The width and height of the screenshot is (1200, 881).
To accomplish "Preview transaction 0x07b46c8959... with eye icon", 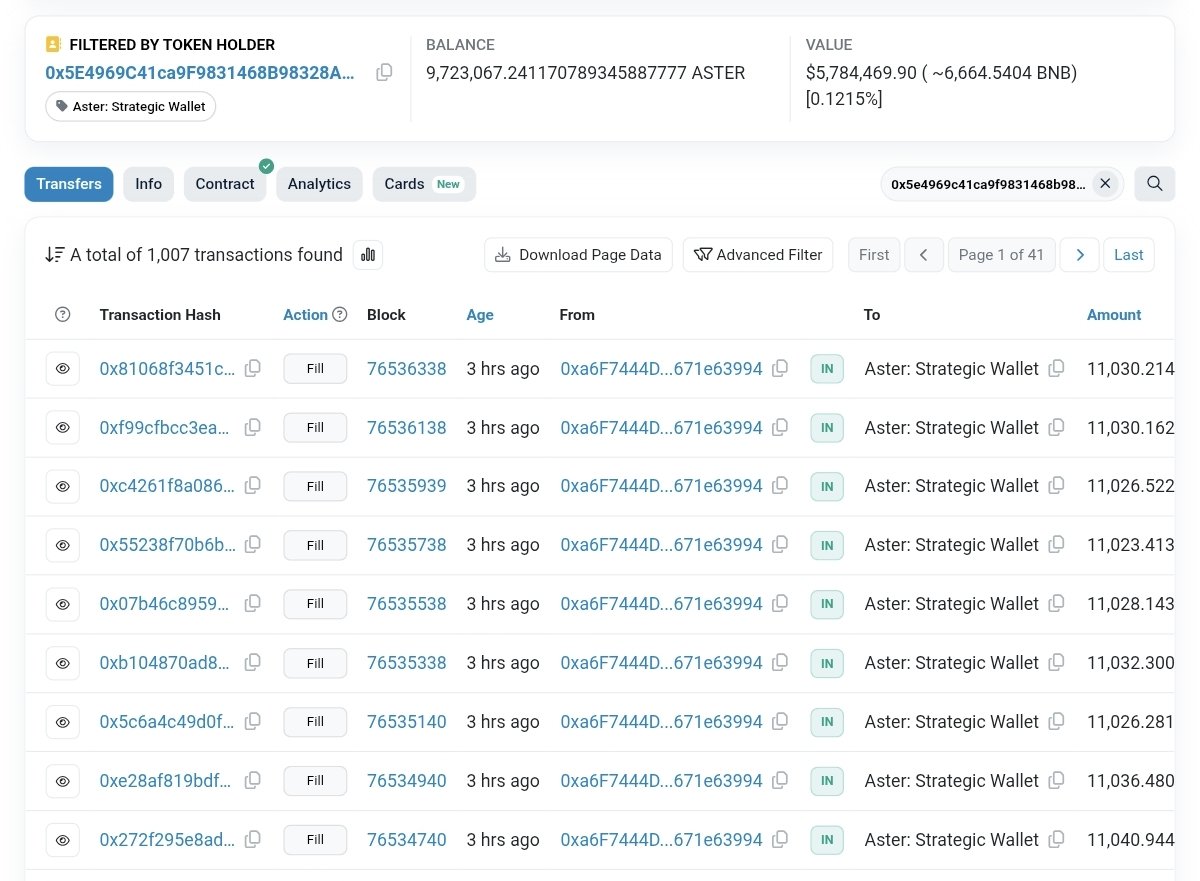I will pyautogui.click(x=63, y=604).
